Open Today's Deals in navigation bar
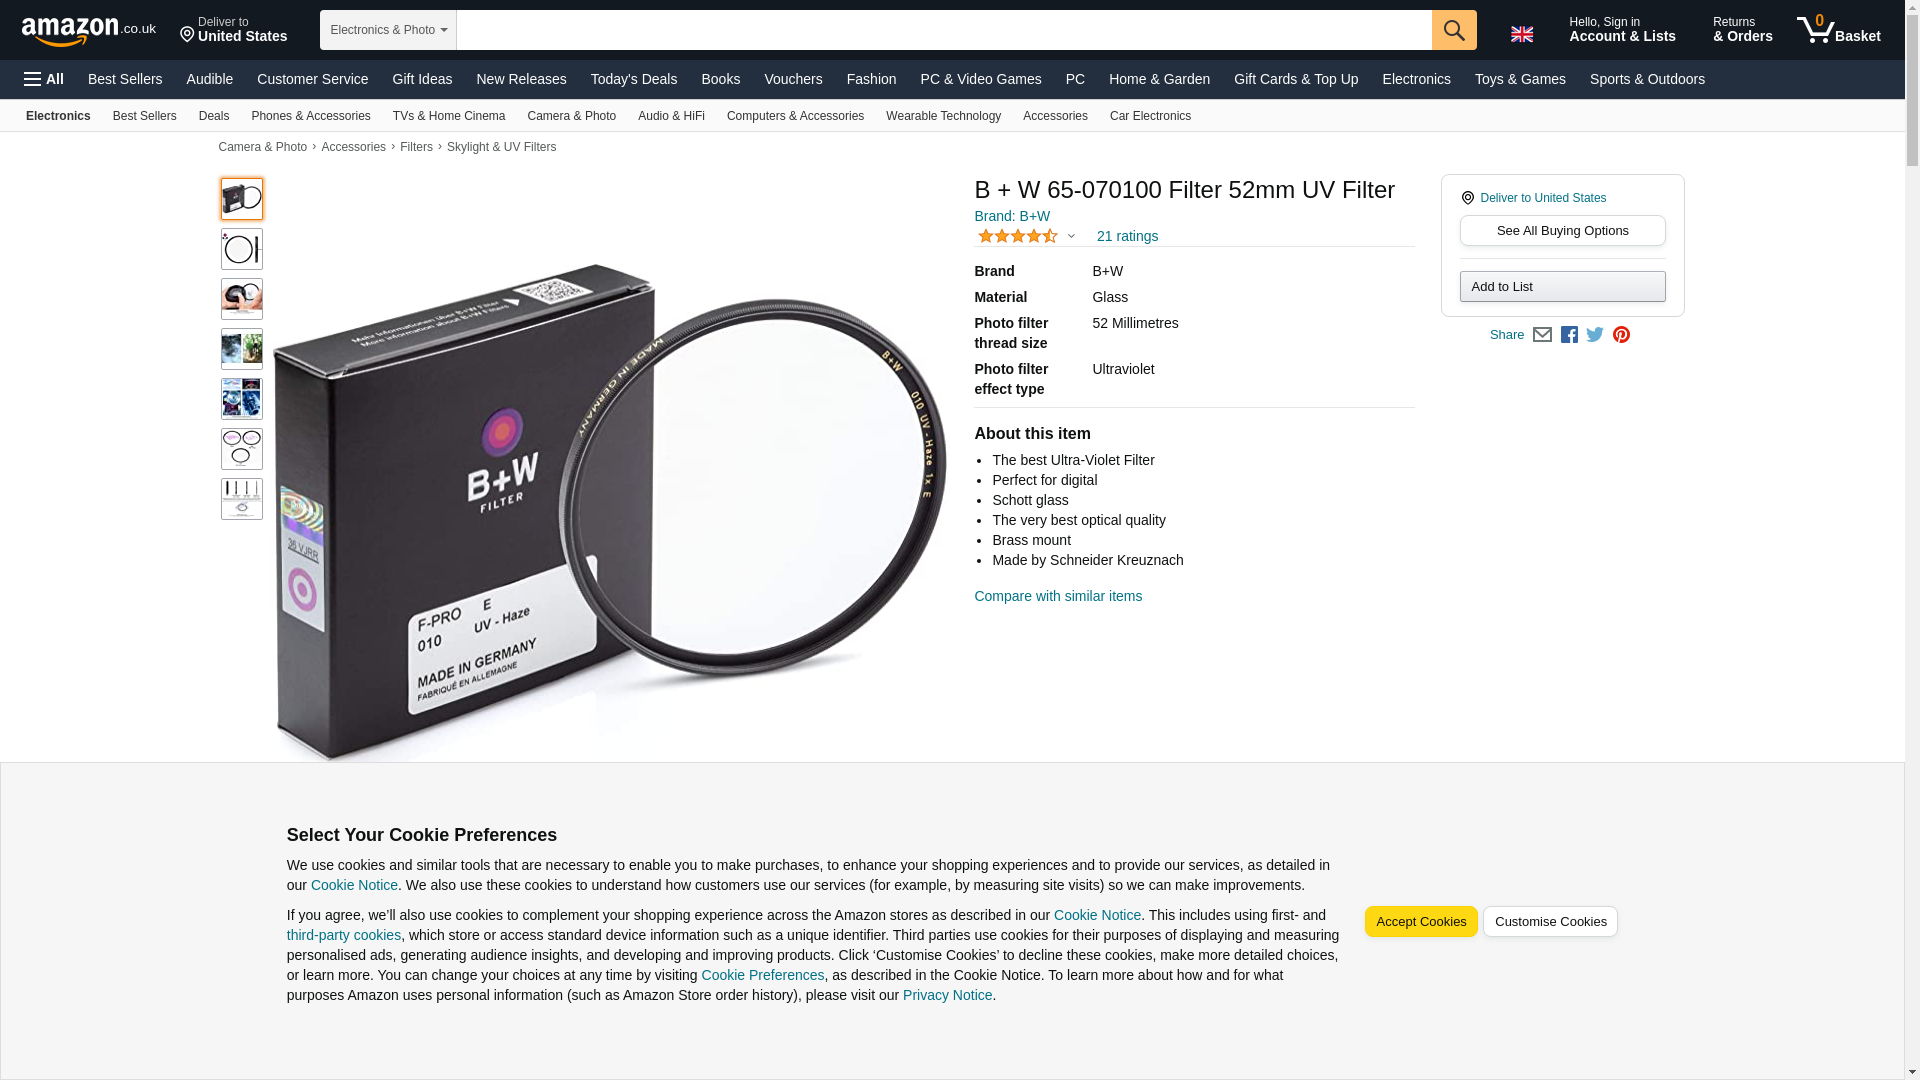Viewport: 1920px width, 1080px height. click(633, 79)
